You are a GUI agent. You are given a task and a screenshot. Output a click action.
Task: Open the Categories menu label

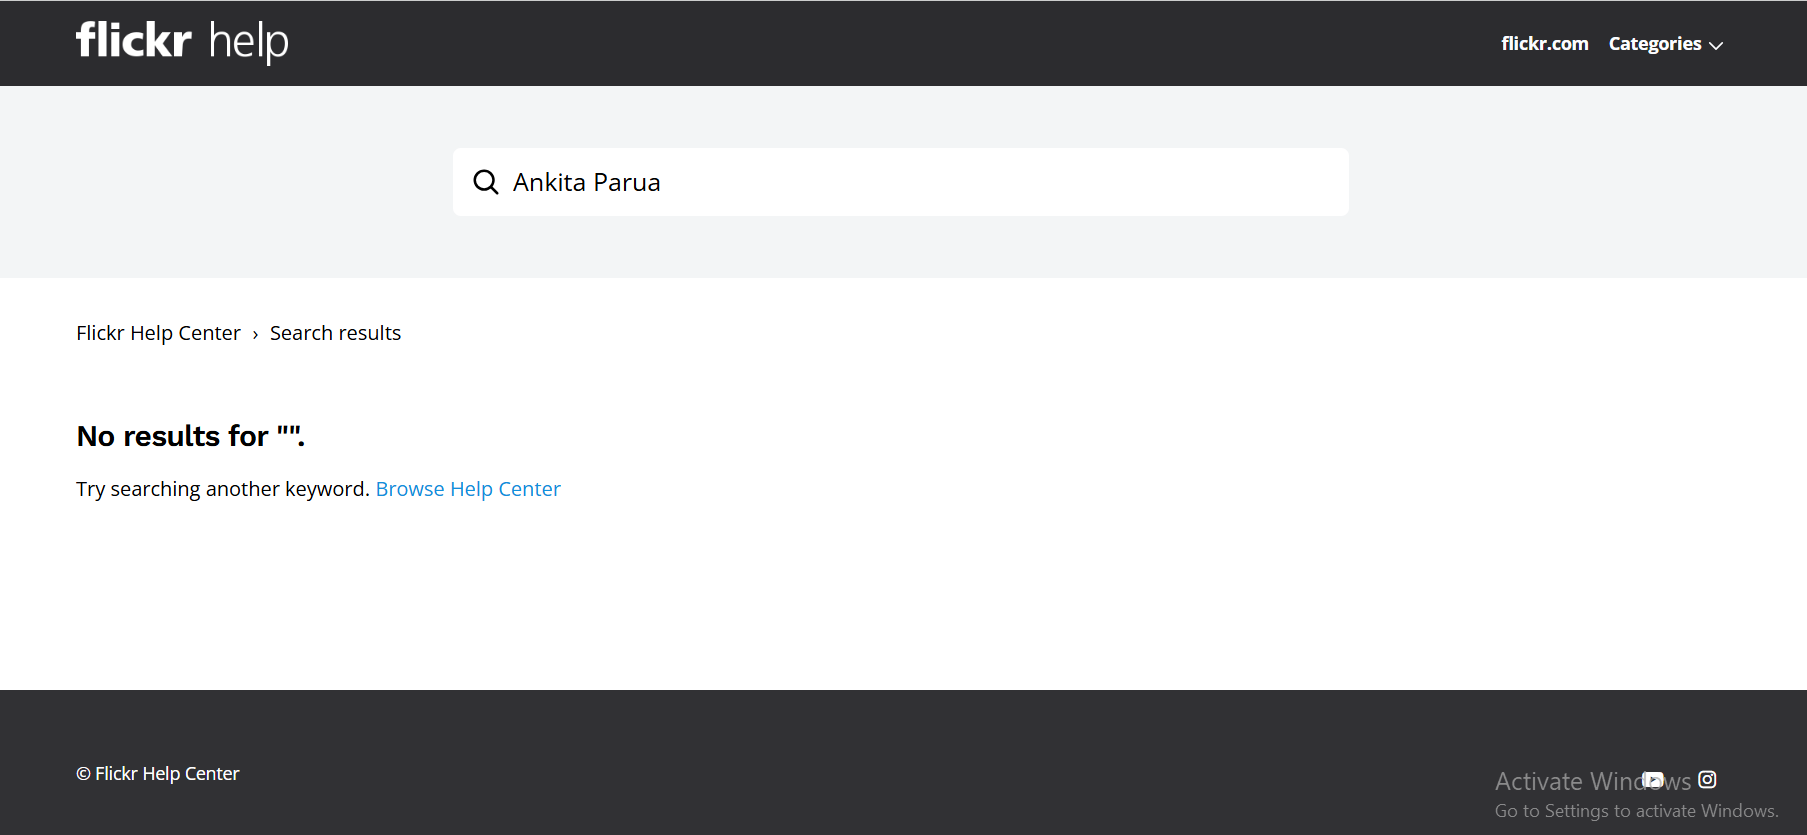tap(1654, 44)
